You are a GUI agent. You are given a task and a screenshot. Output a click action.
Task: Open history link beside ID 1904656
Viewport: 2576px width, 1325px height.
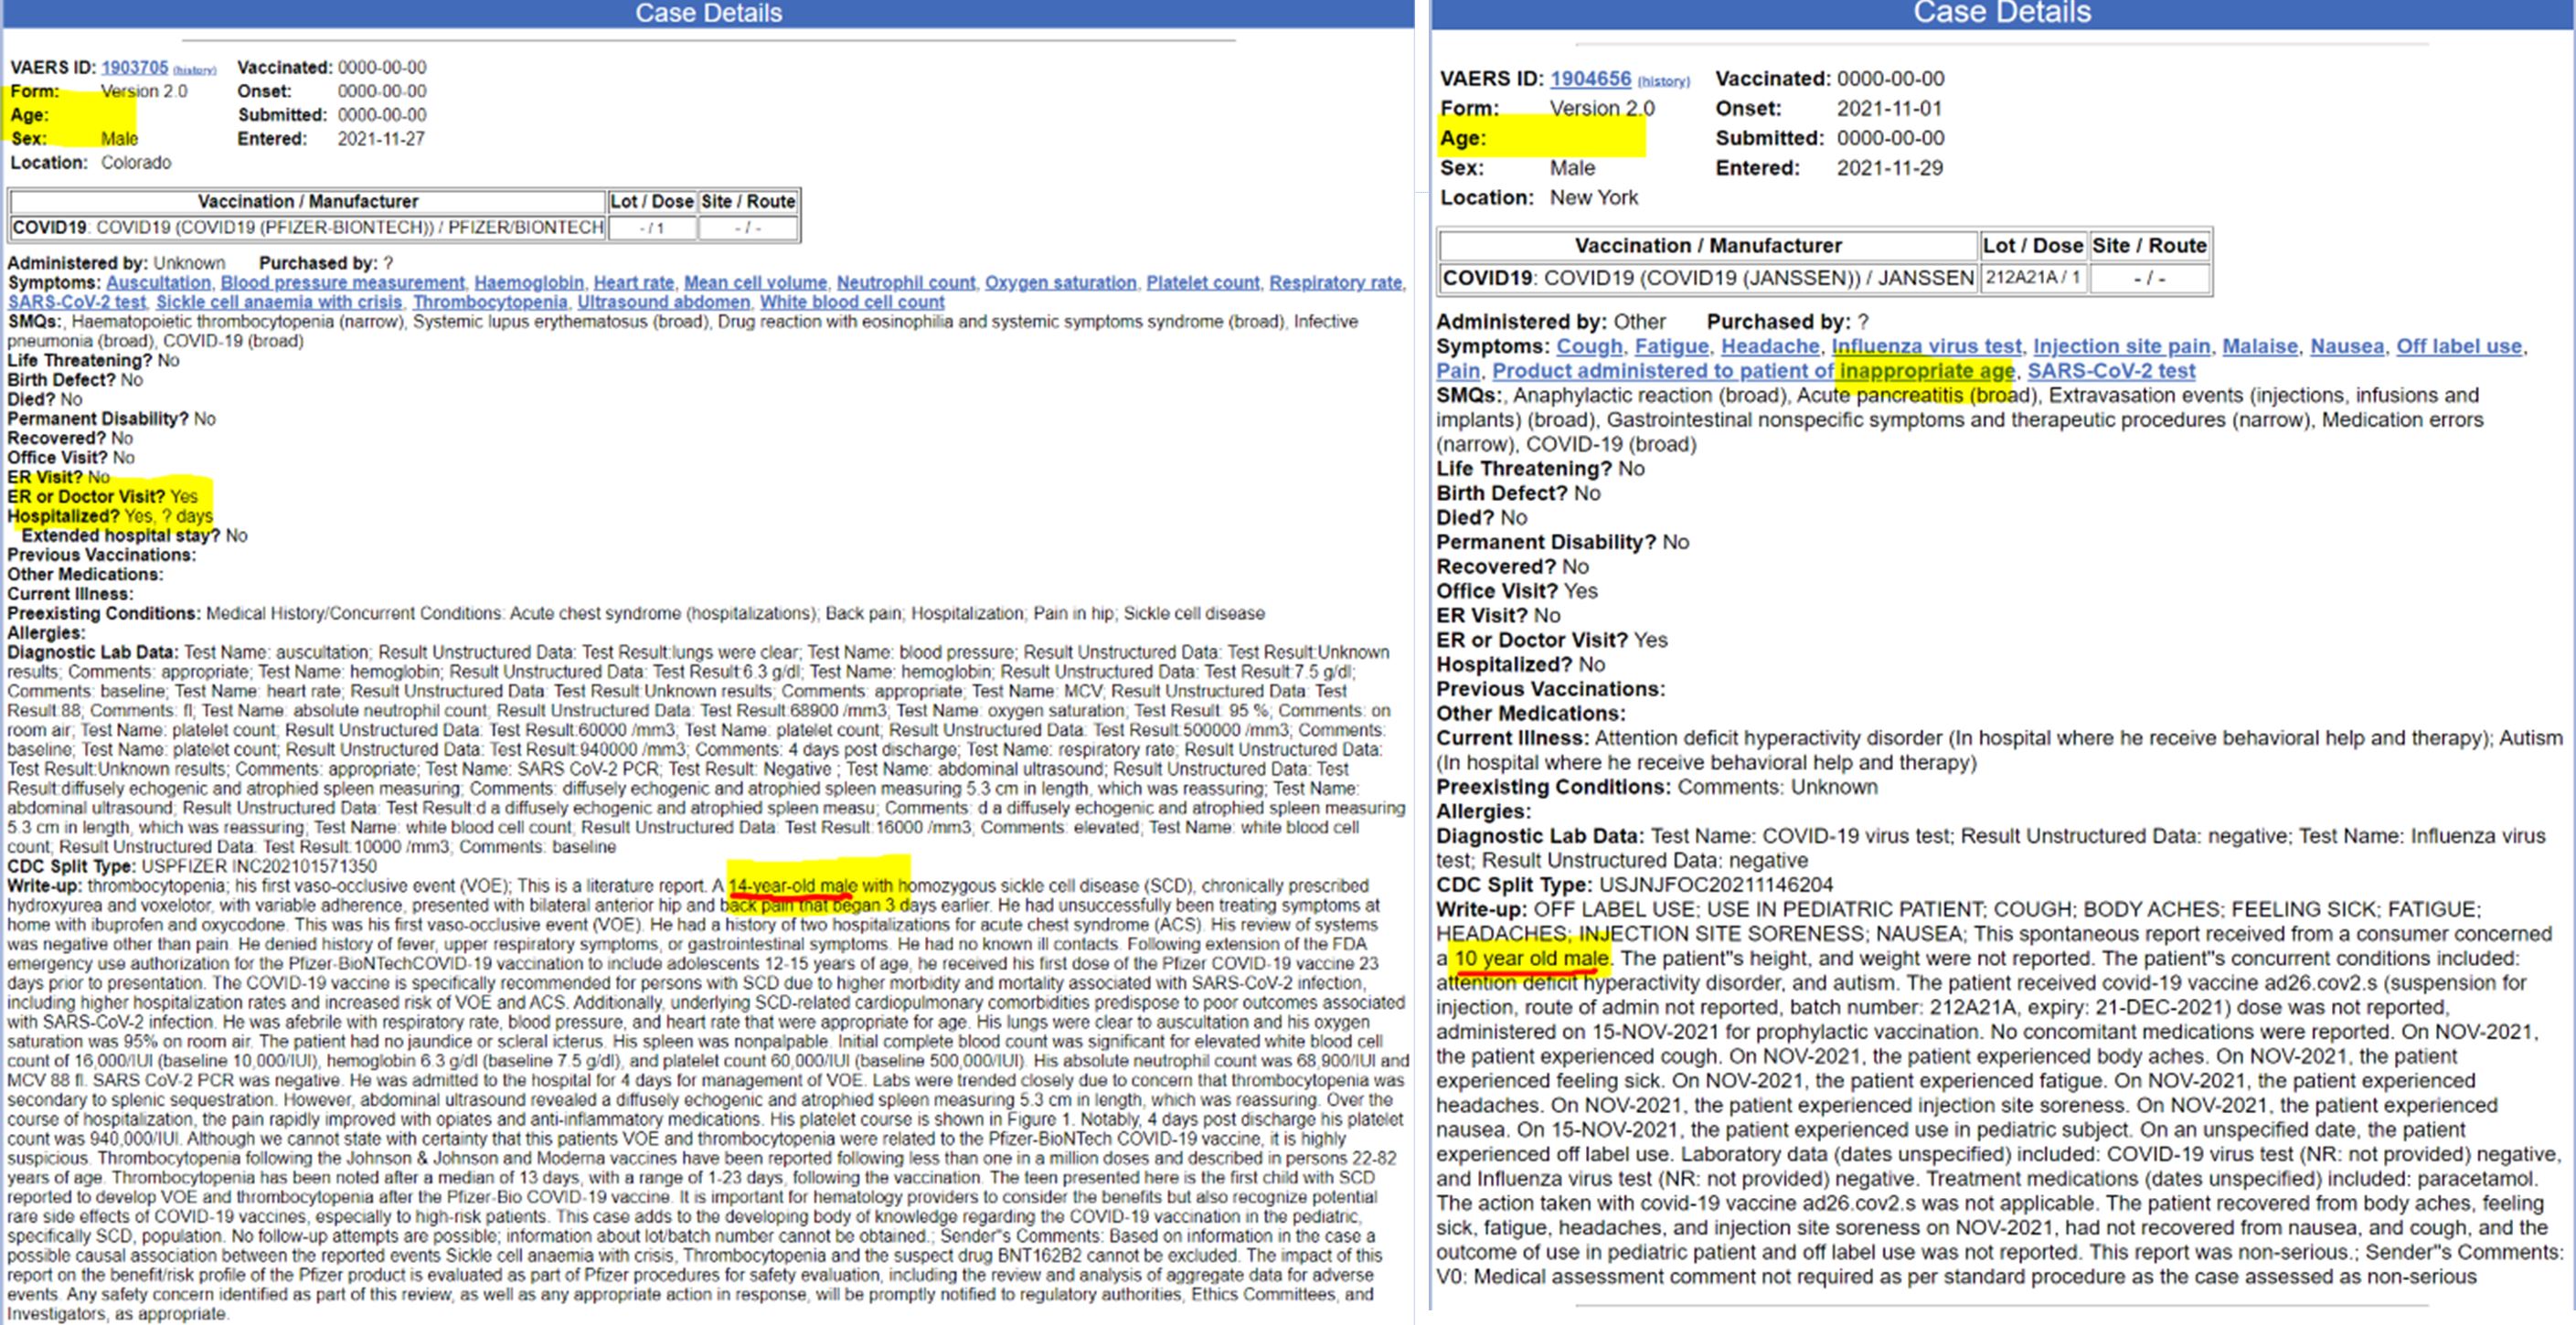1663,81
